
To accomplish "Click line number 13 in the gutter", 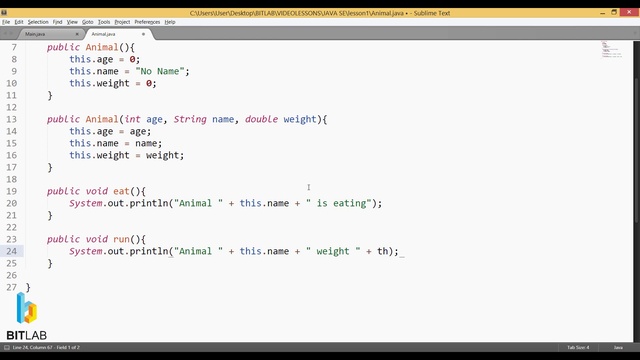I will point(11,119).
